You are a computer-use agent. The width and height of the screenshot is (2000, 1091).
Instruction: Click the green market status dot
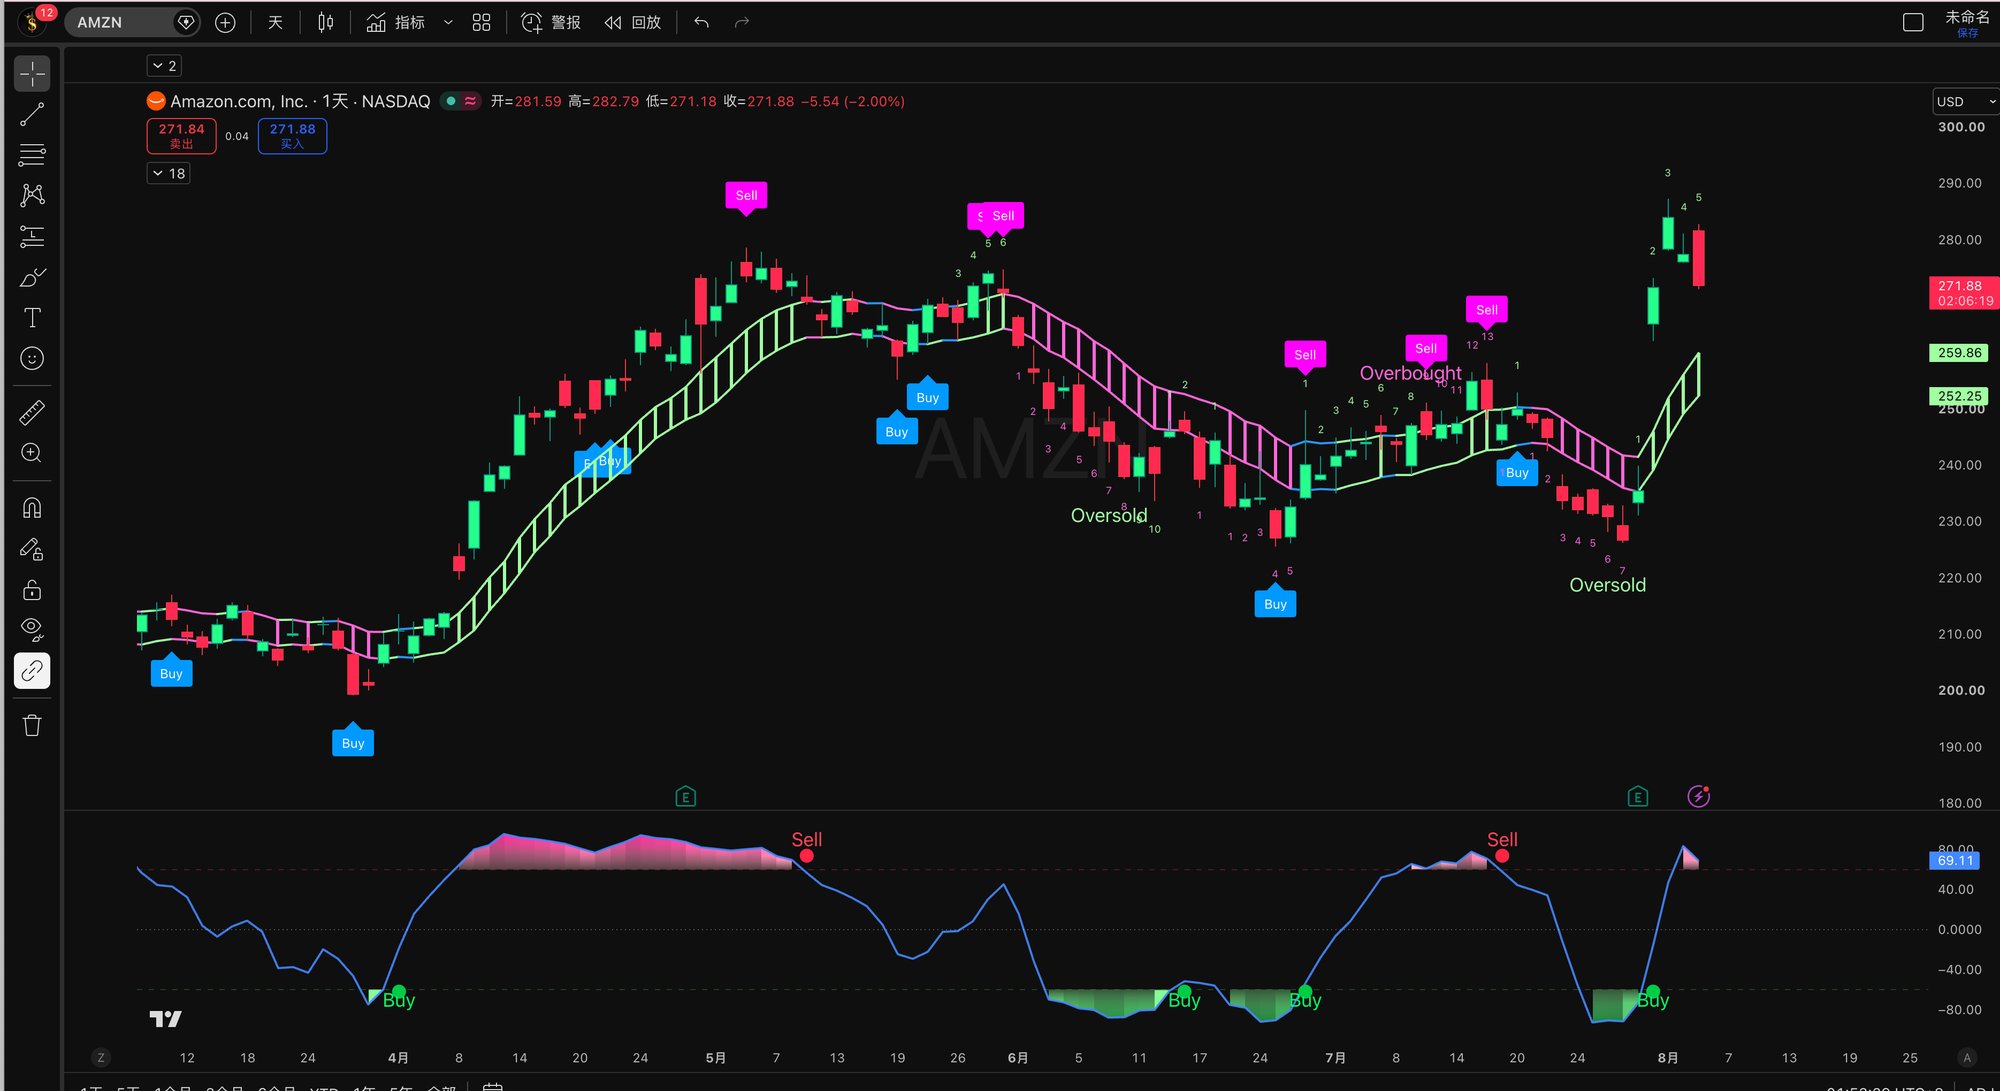tap(451, 101)
